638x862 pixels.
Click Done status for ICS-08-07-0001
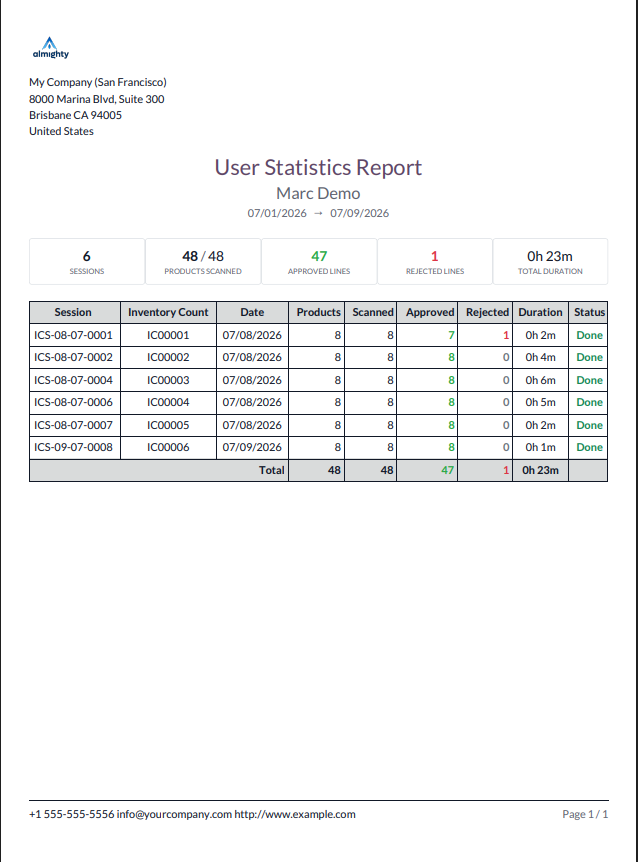click(590, 335)
